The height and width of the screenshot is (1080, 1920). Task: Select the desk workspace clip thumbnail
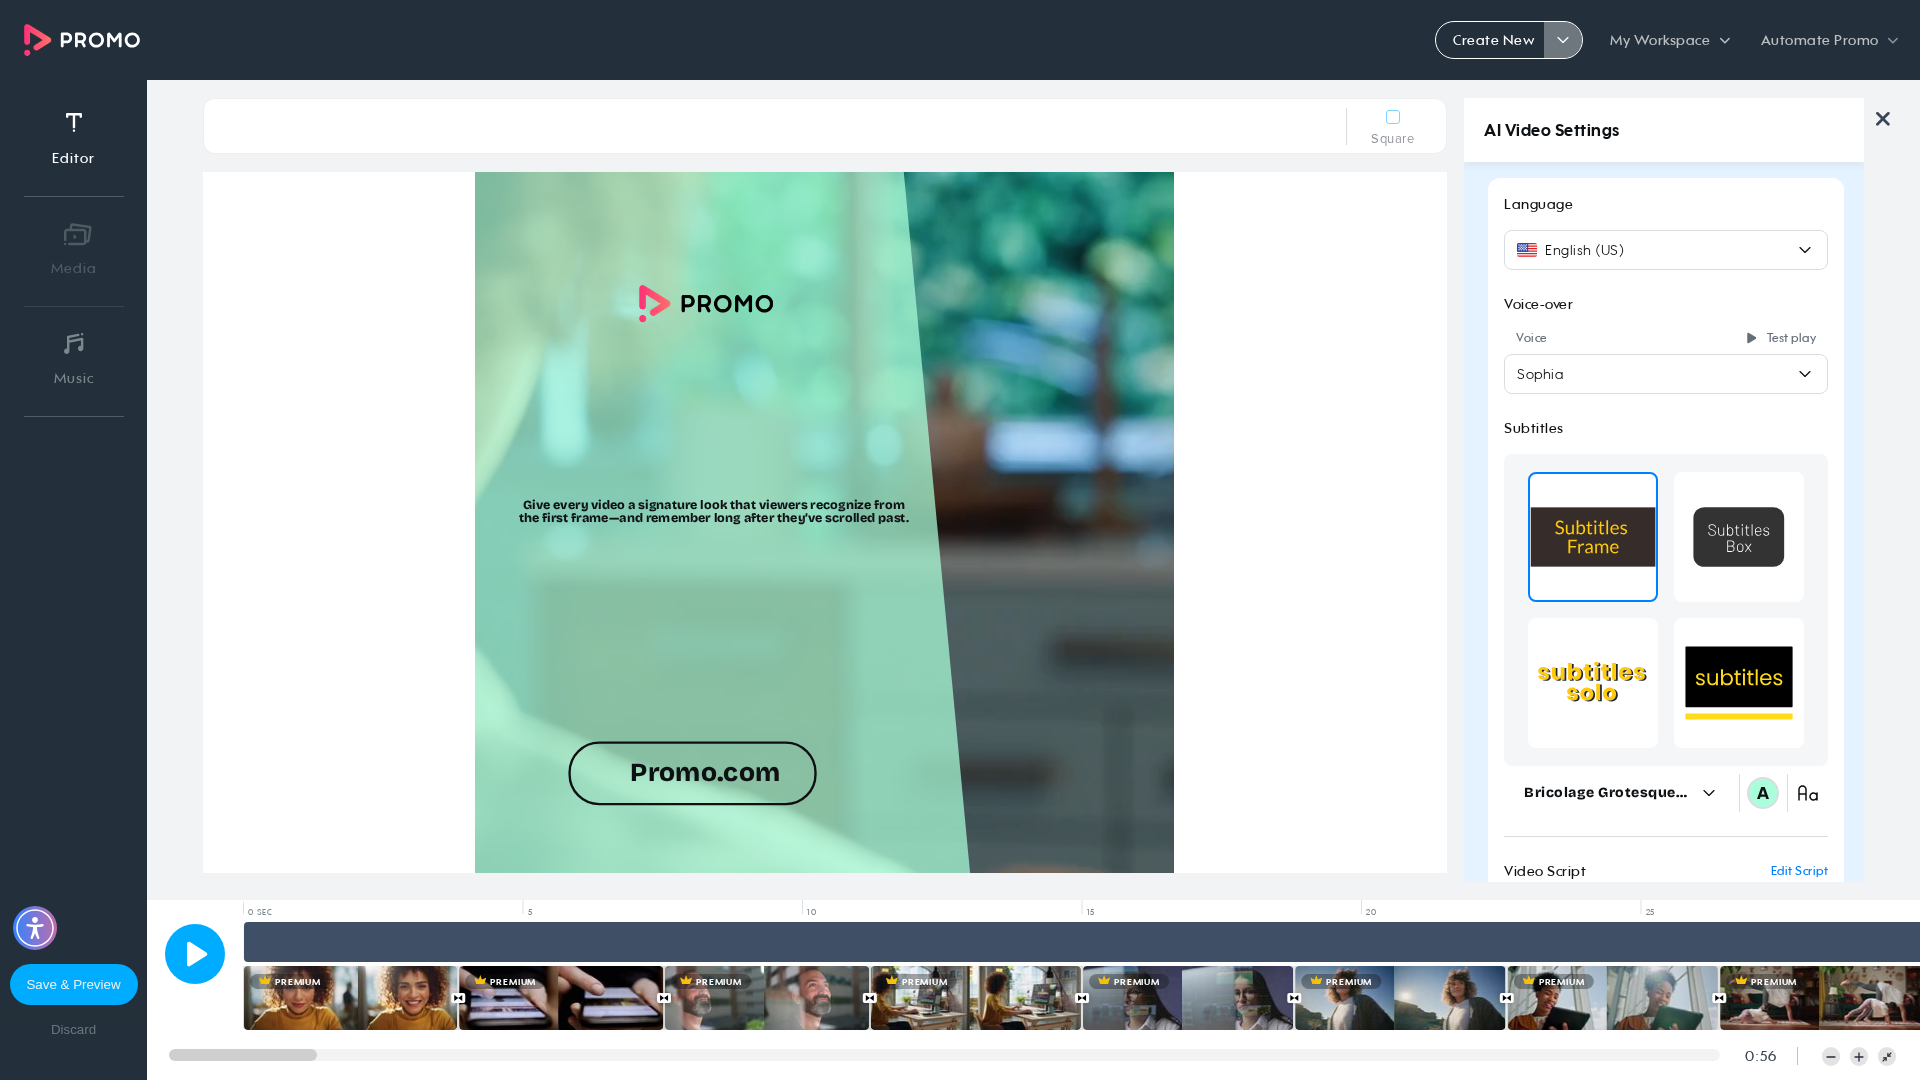point(976,998)
